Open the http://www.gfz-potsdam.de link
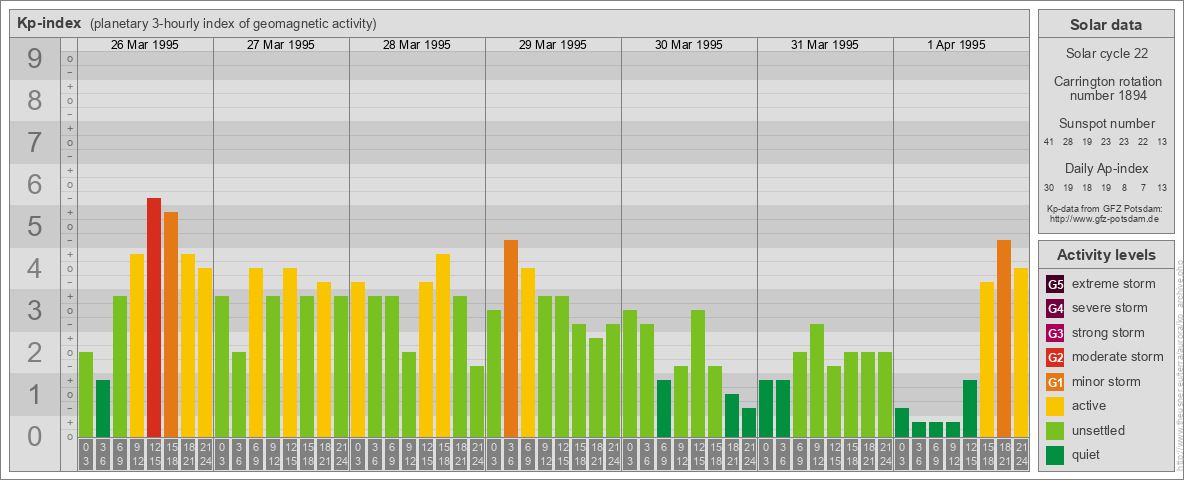 click(1103, 218)
